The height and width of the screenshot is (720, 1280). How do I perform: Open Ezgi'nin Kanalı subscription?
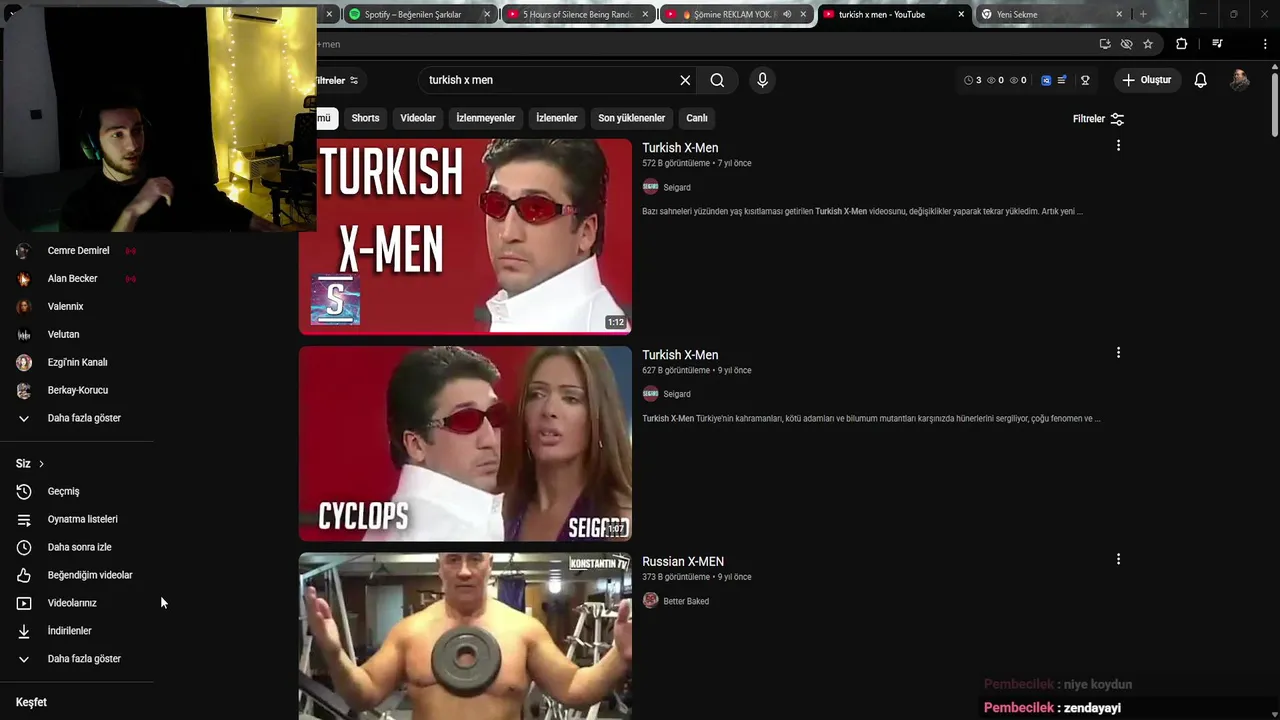tap(77, 363)
